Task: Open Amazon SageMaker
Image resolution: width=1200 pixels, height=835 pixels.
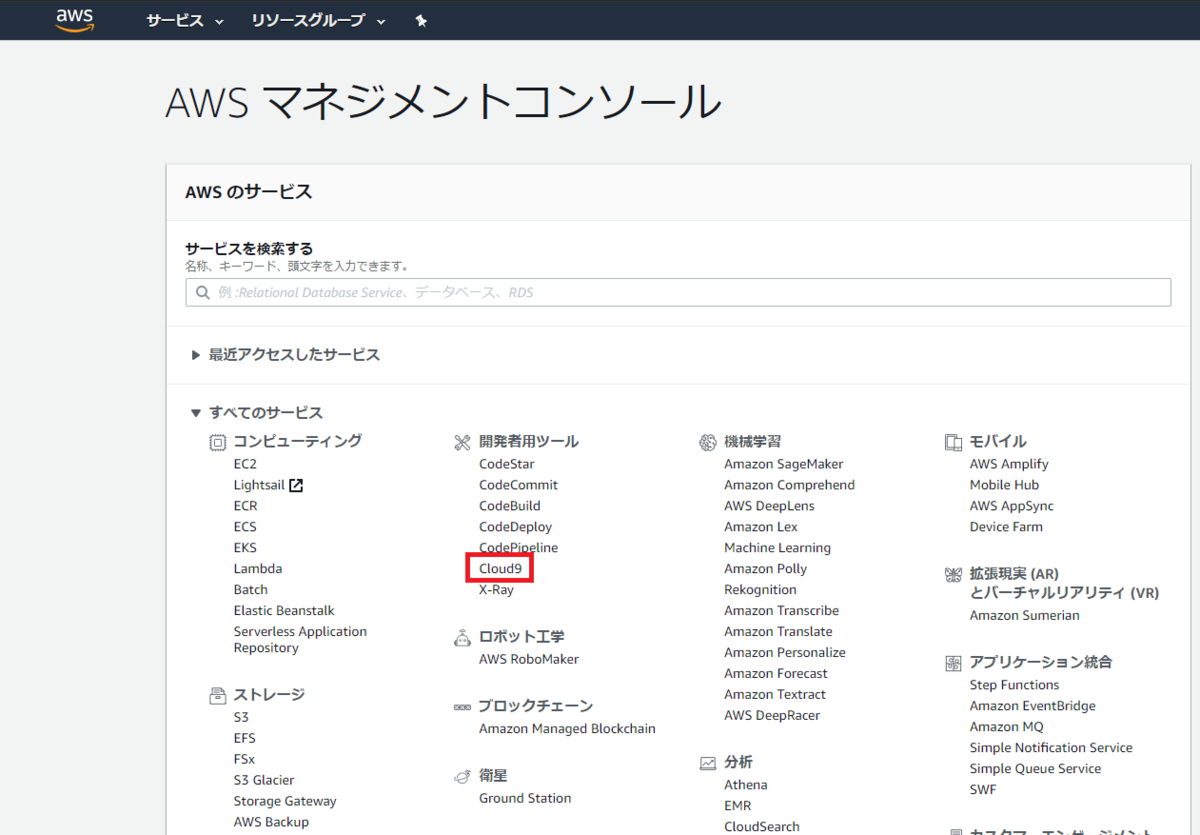Action: tap(784, 464)
